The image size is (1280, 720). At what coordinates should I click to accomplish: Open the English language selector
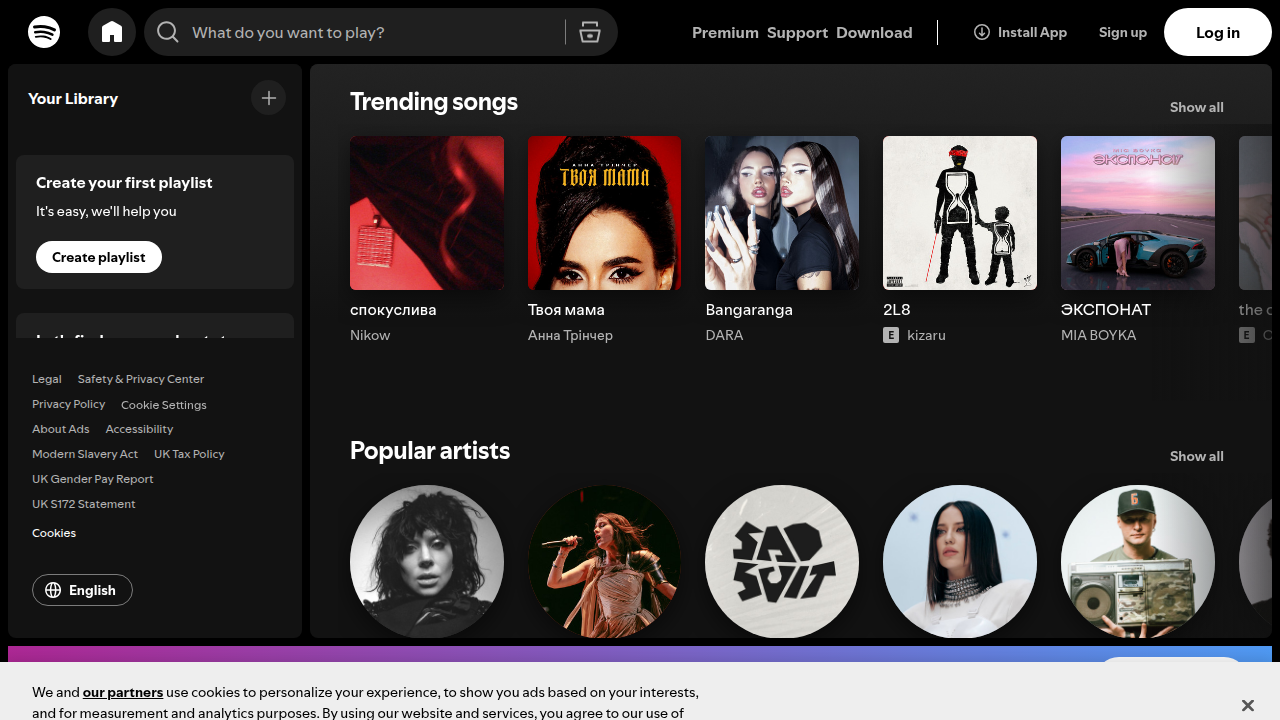click(82, 590)
